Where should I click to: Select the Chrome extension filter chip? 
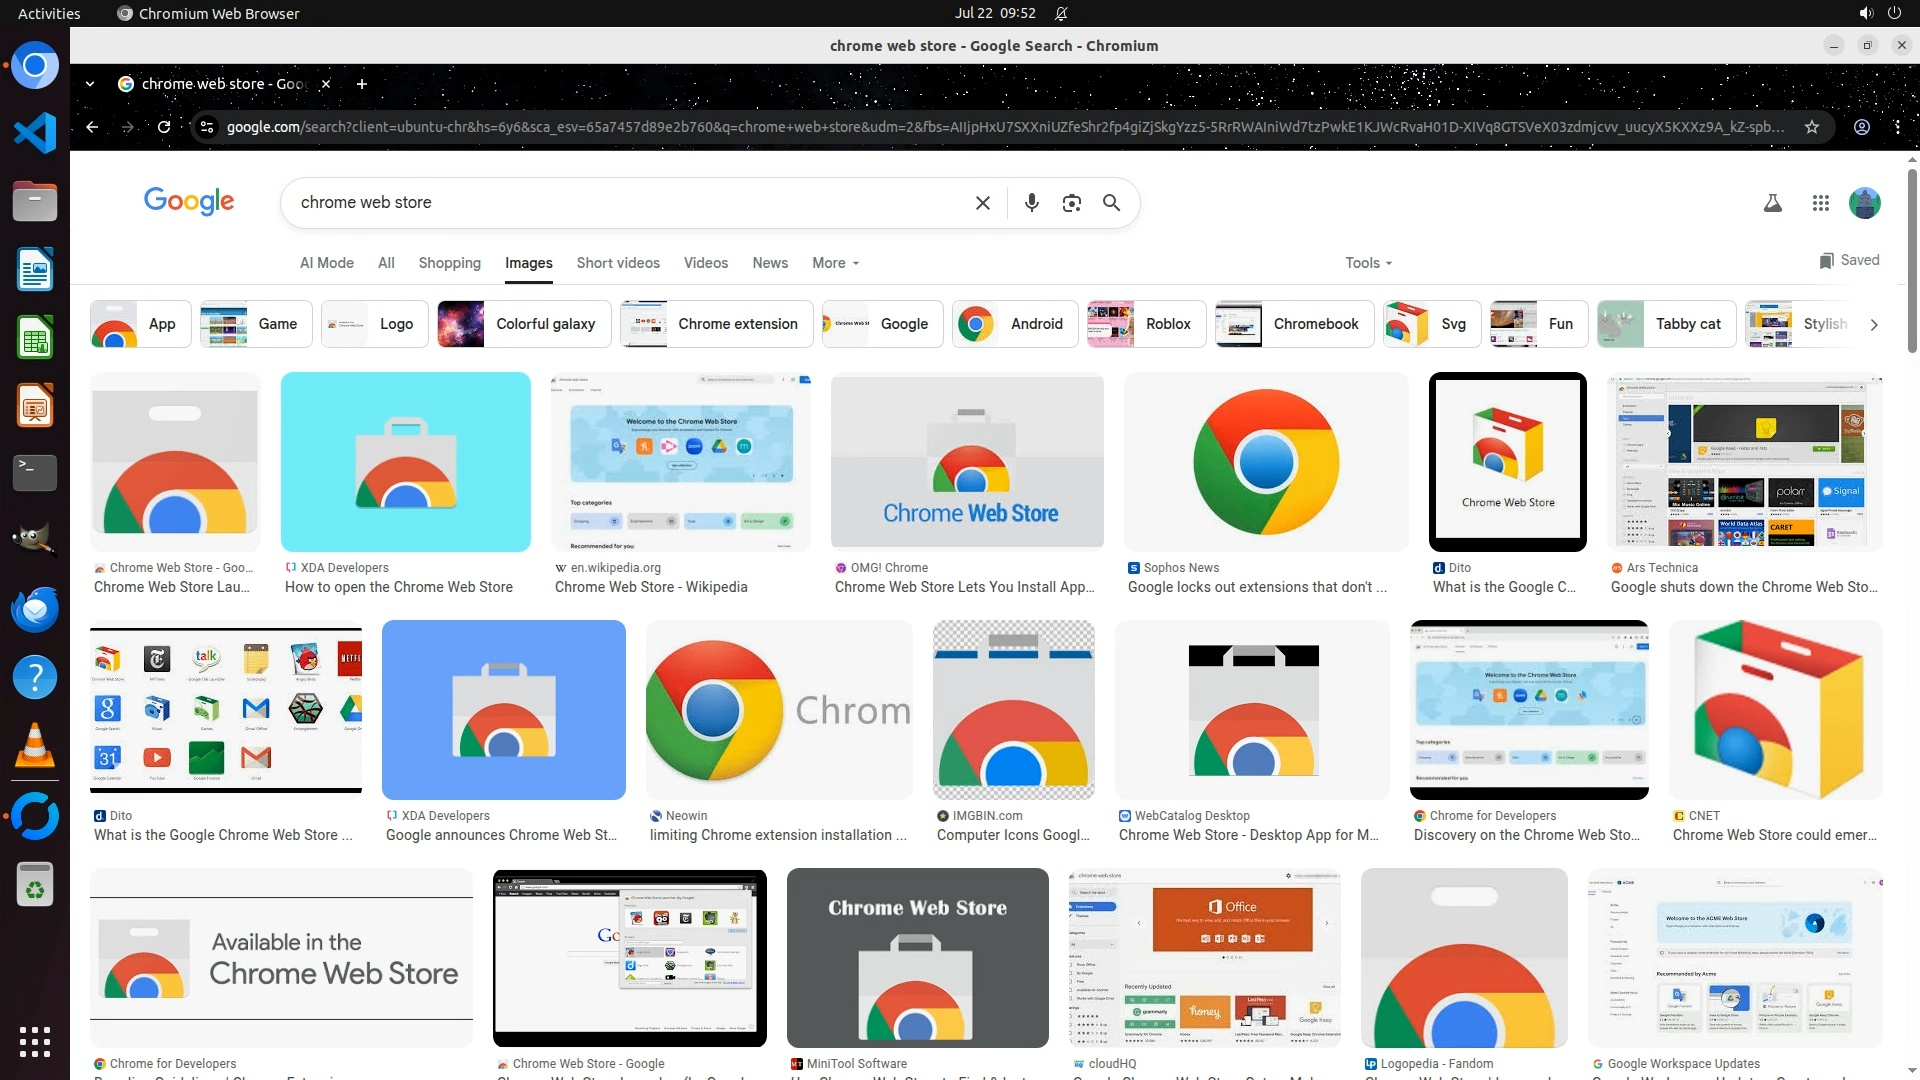tap(716, 324)
